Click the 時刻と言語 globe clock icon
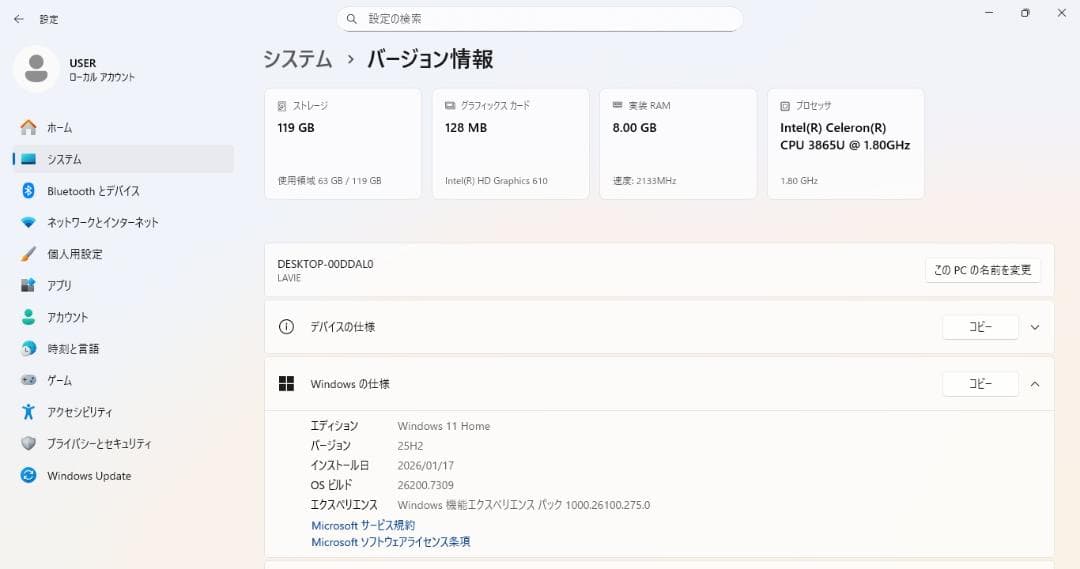This screenshot has height=569, width=1080. click(28, 349)
